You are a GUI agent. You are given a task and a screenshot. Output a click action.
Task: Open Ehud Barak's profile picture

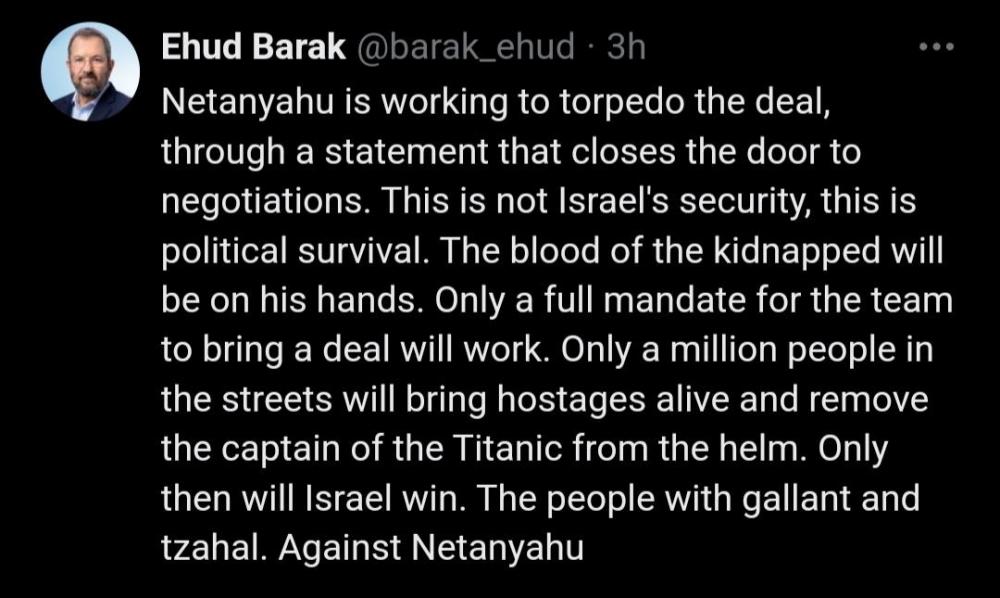click(x=91, y=71)
